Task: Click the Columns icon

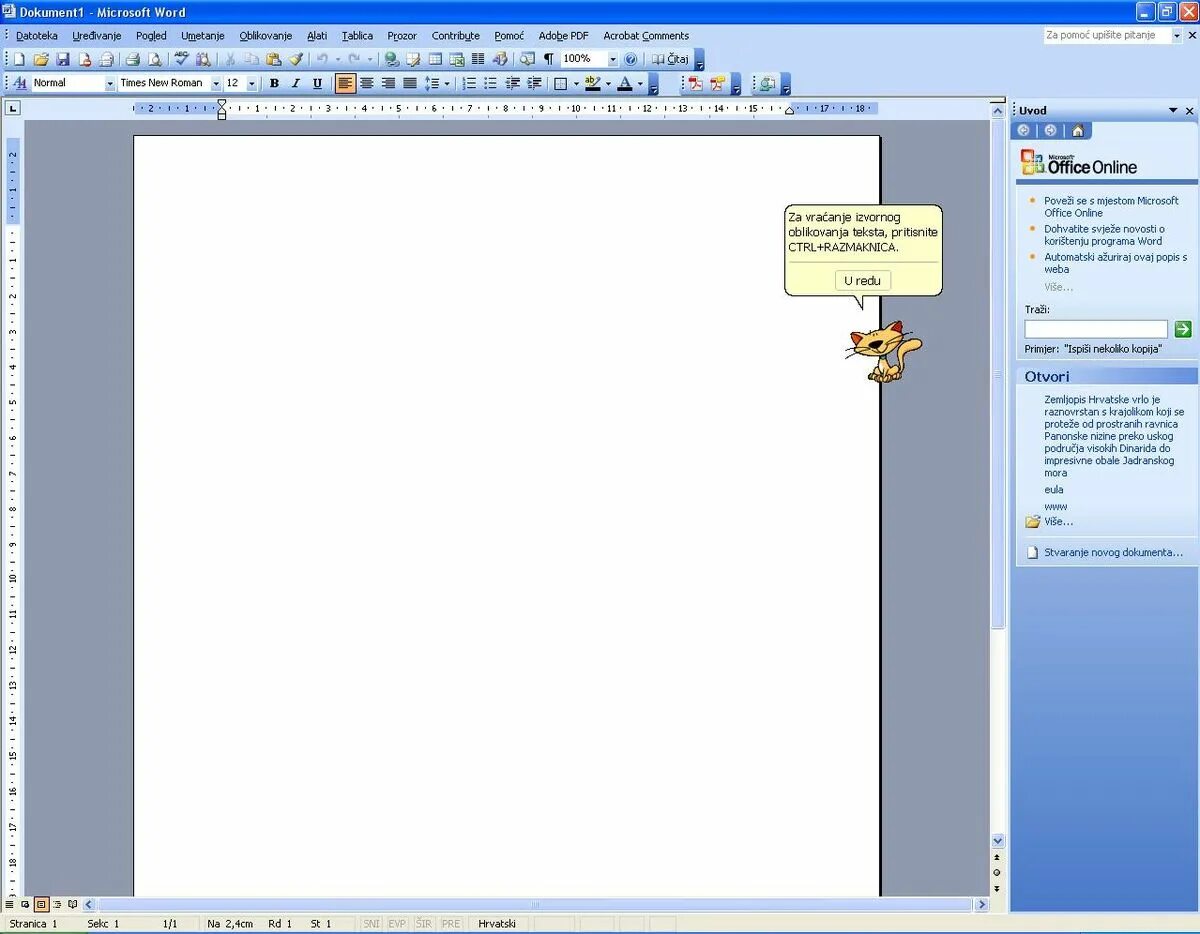Action: (478, 59)
